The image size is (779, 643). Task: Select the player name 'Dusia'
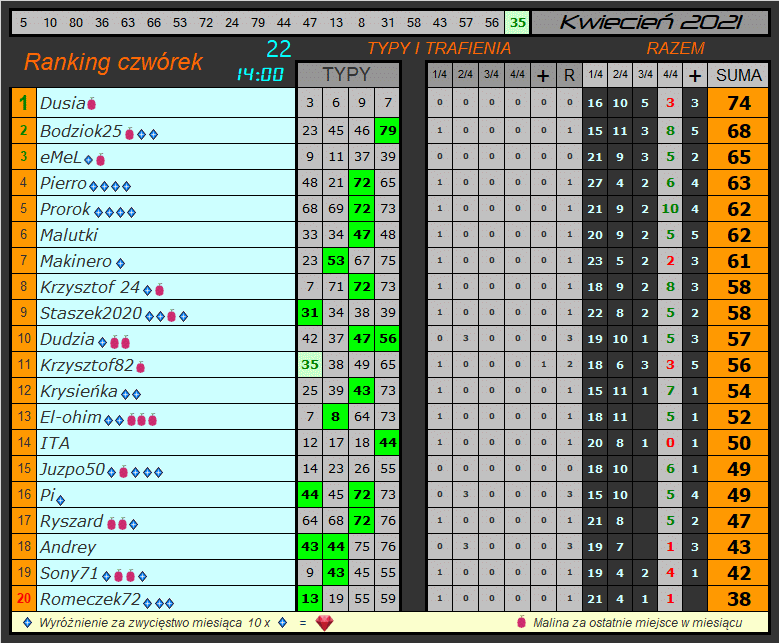pyautogui.click(x=63, y=103)
